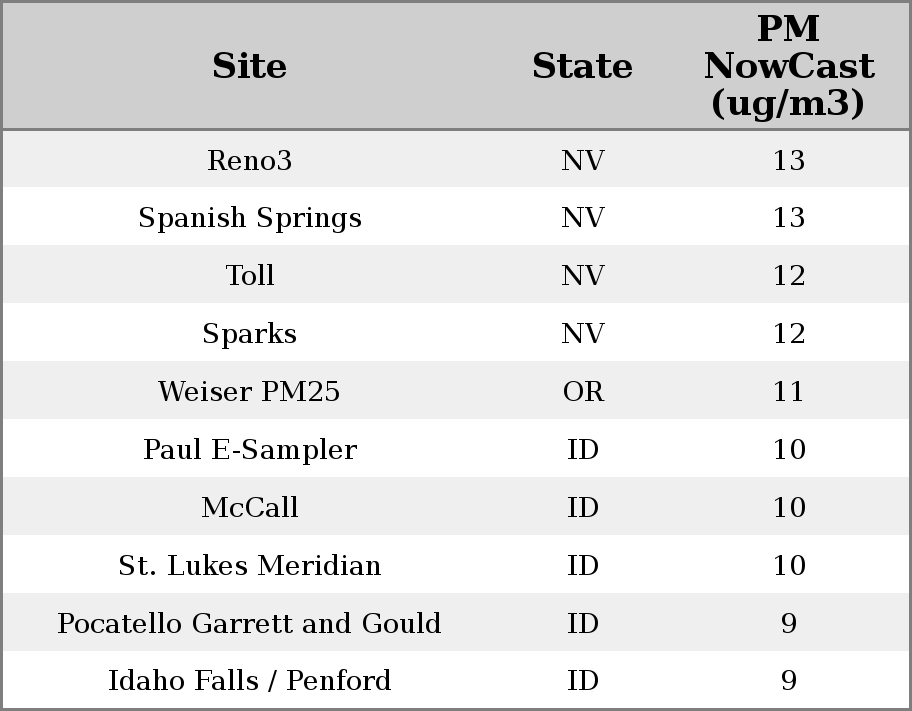Click the State column header

point(582,66)
